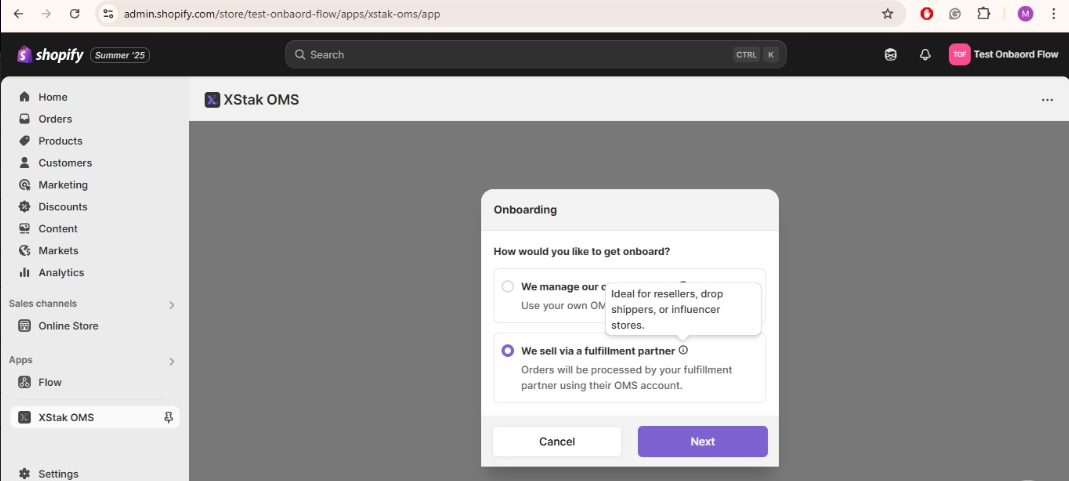The image size is (1069, 481).
Task: Click the info icon beside fulfillment partner option
Action: tap(683, 350)
